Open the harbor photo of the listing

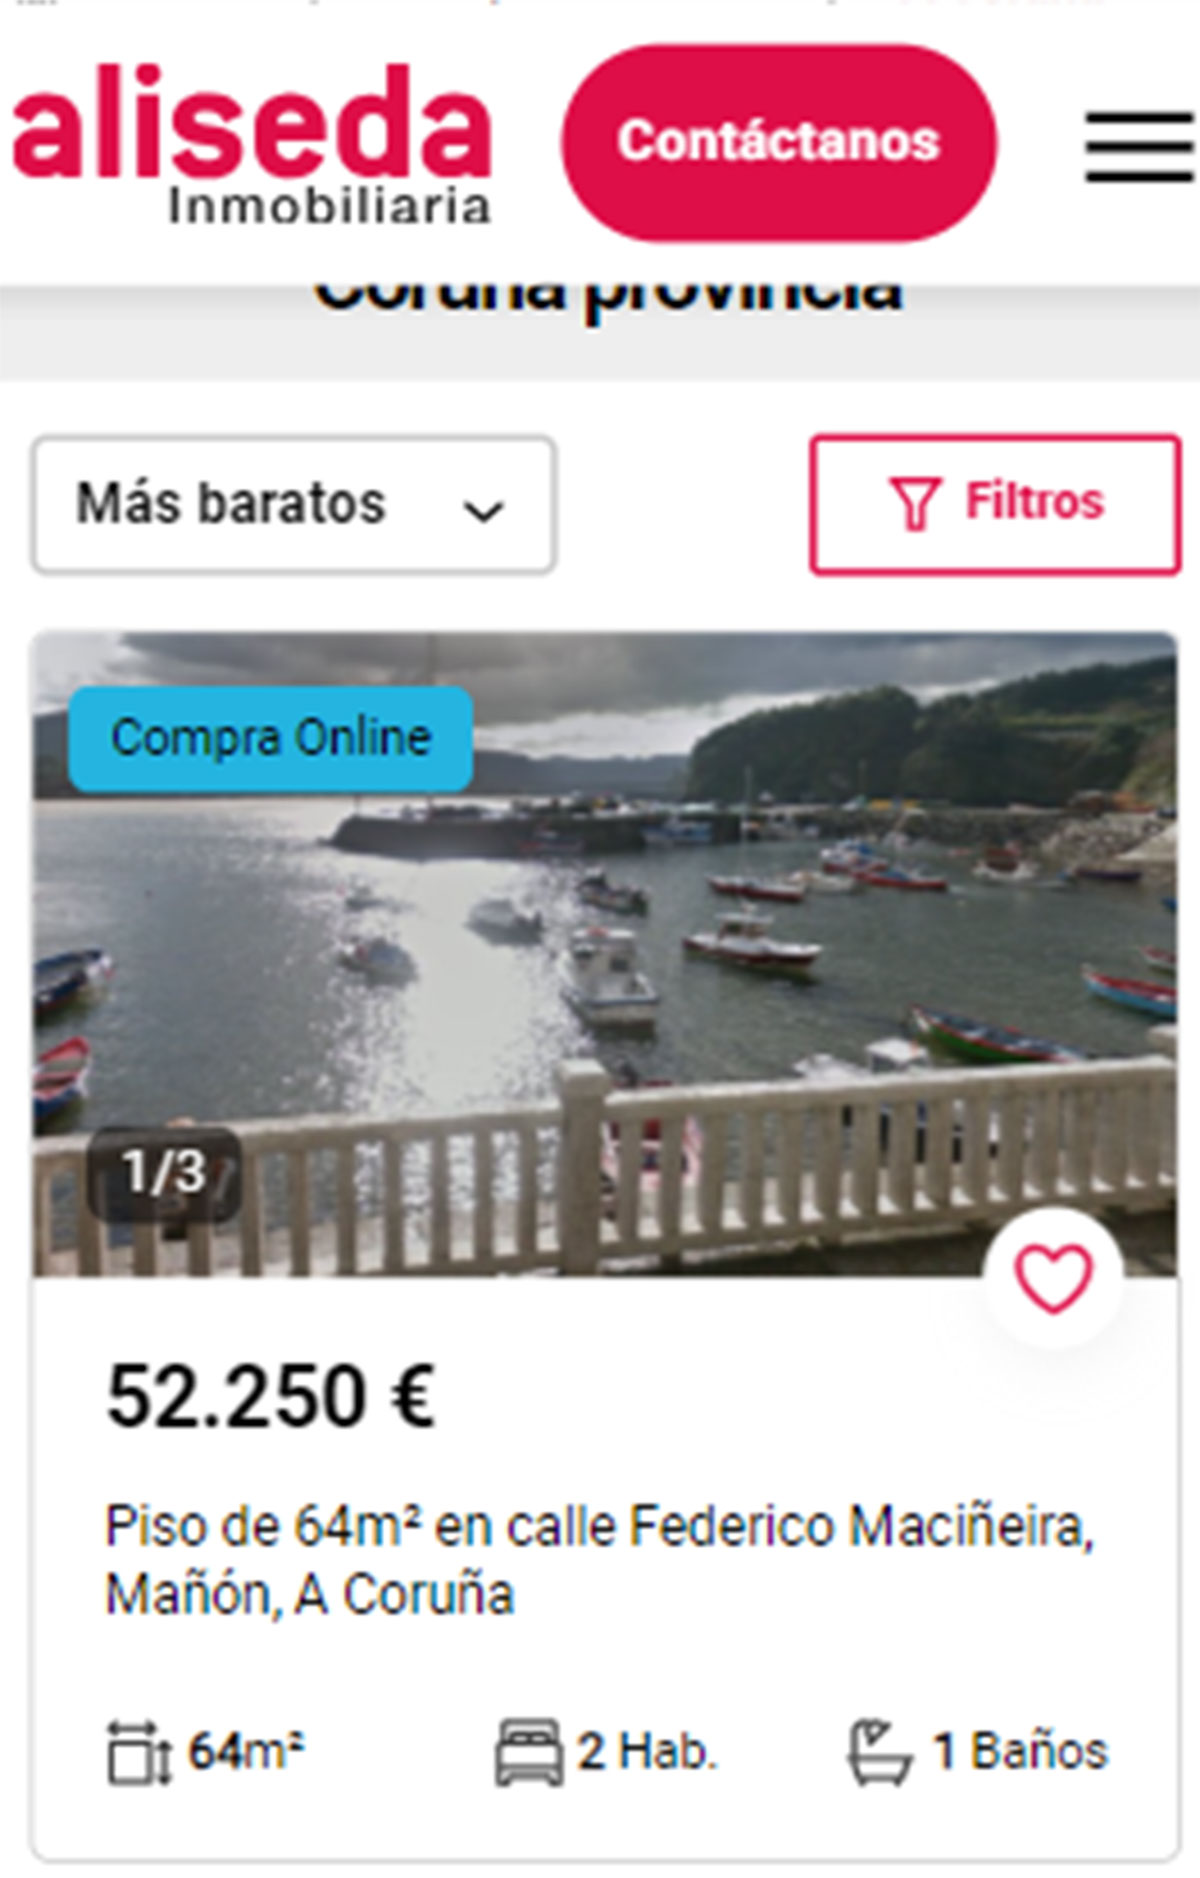605,955
